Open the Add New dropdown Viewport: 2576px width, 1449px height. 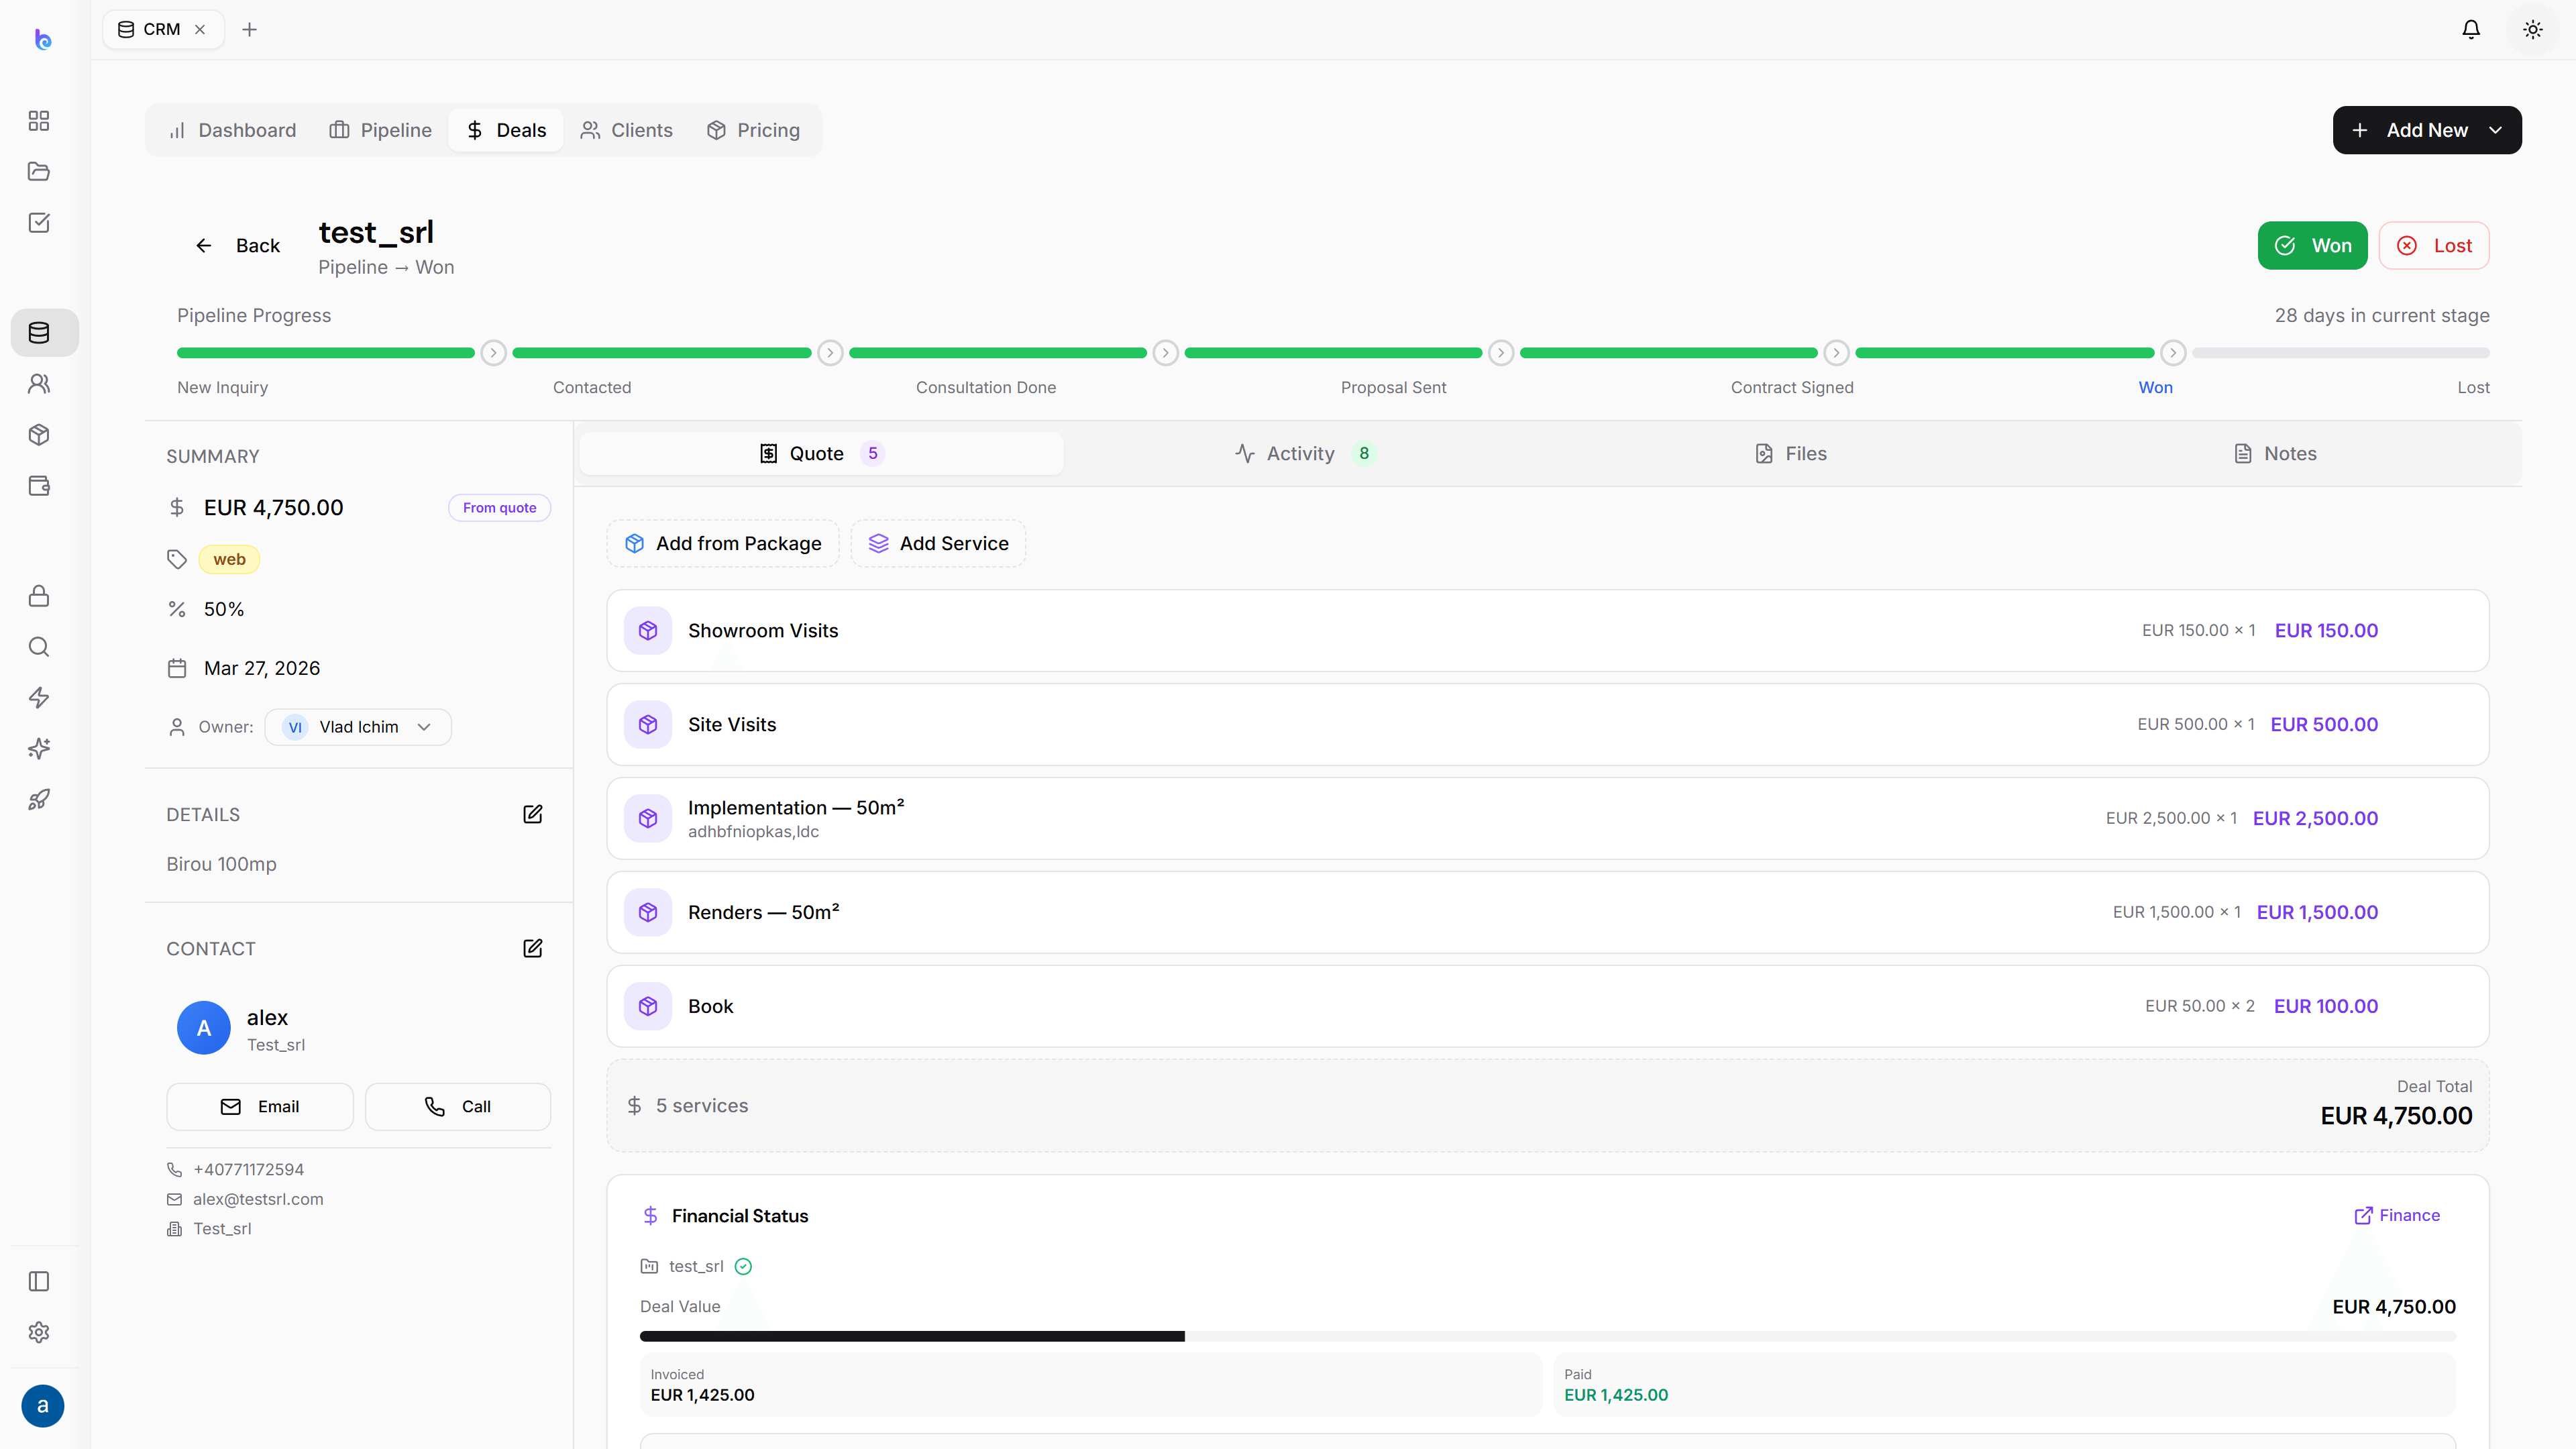tap(2427, 130)
